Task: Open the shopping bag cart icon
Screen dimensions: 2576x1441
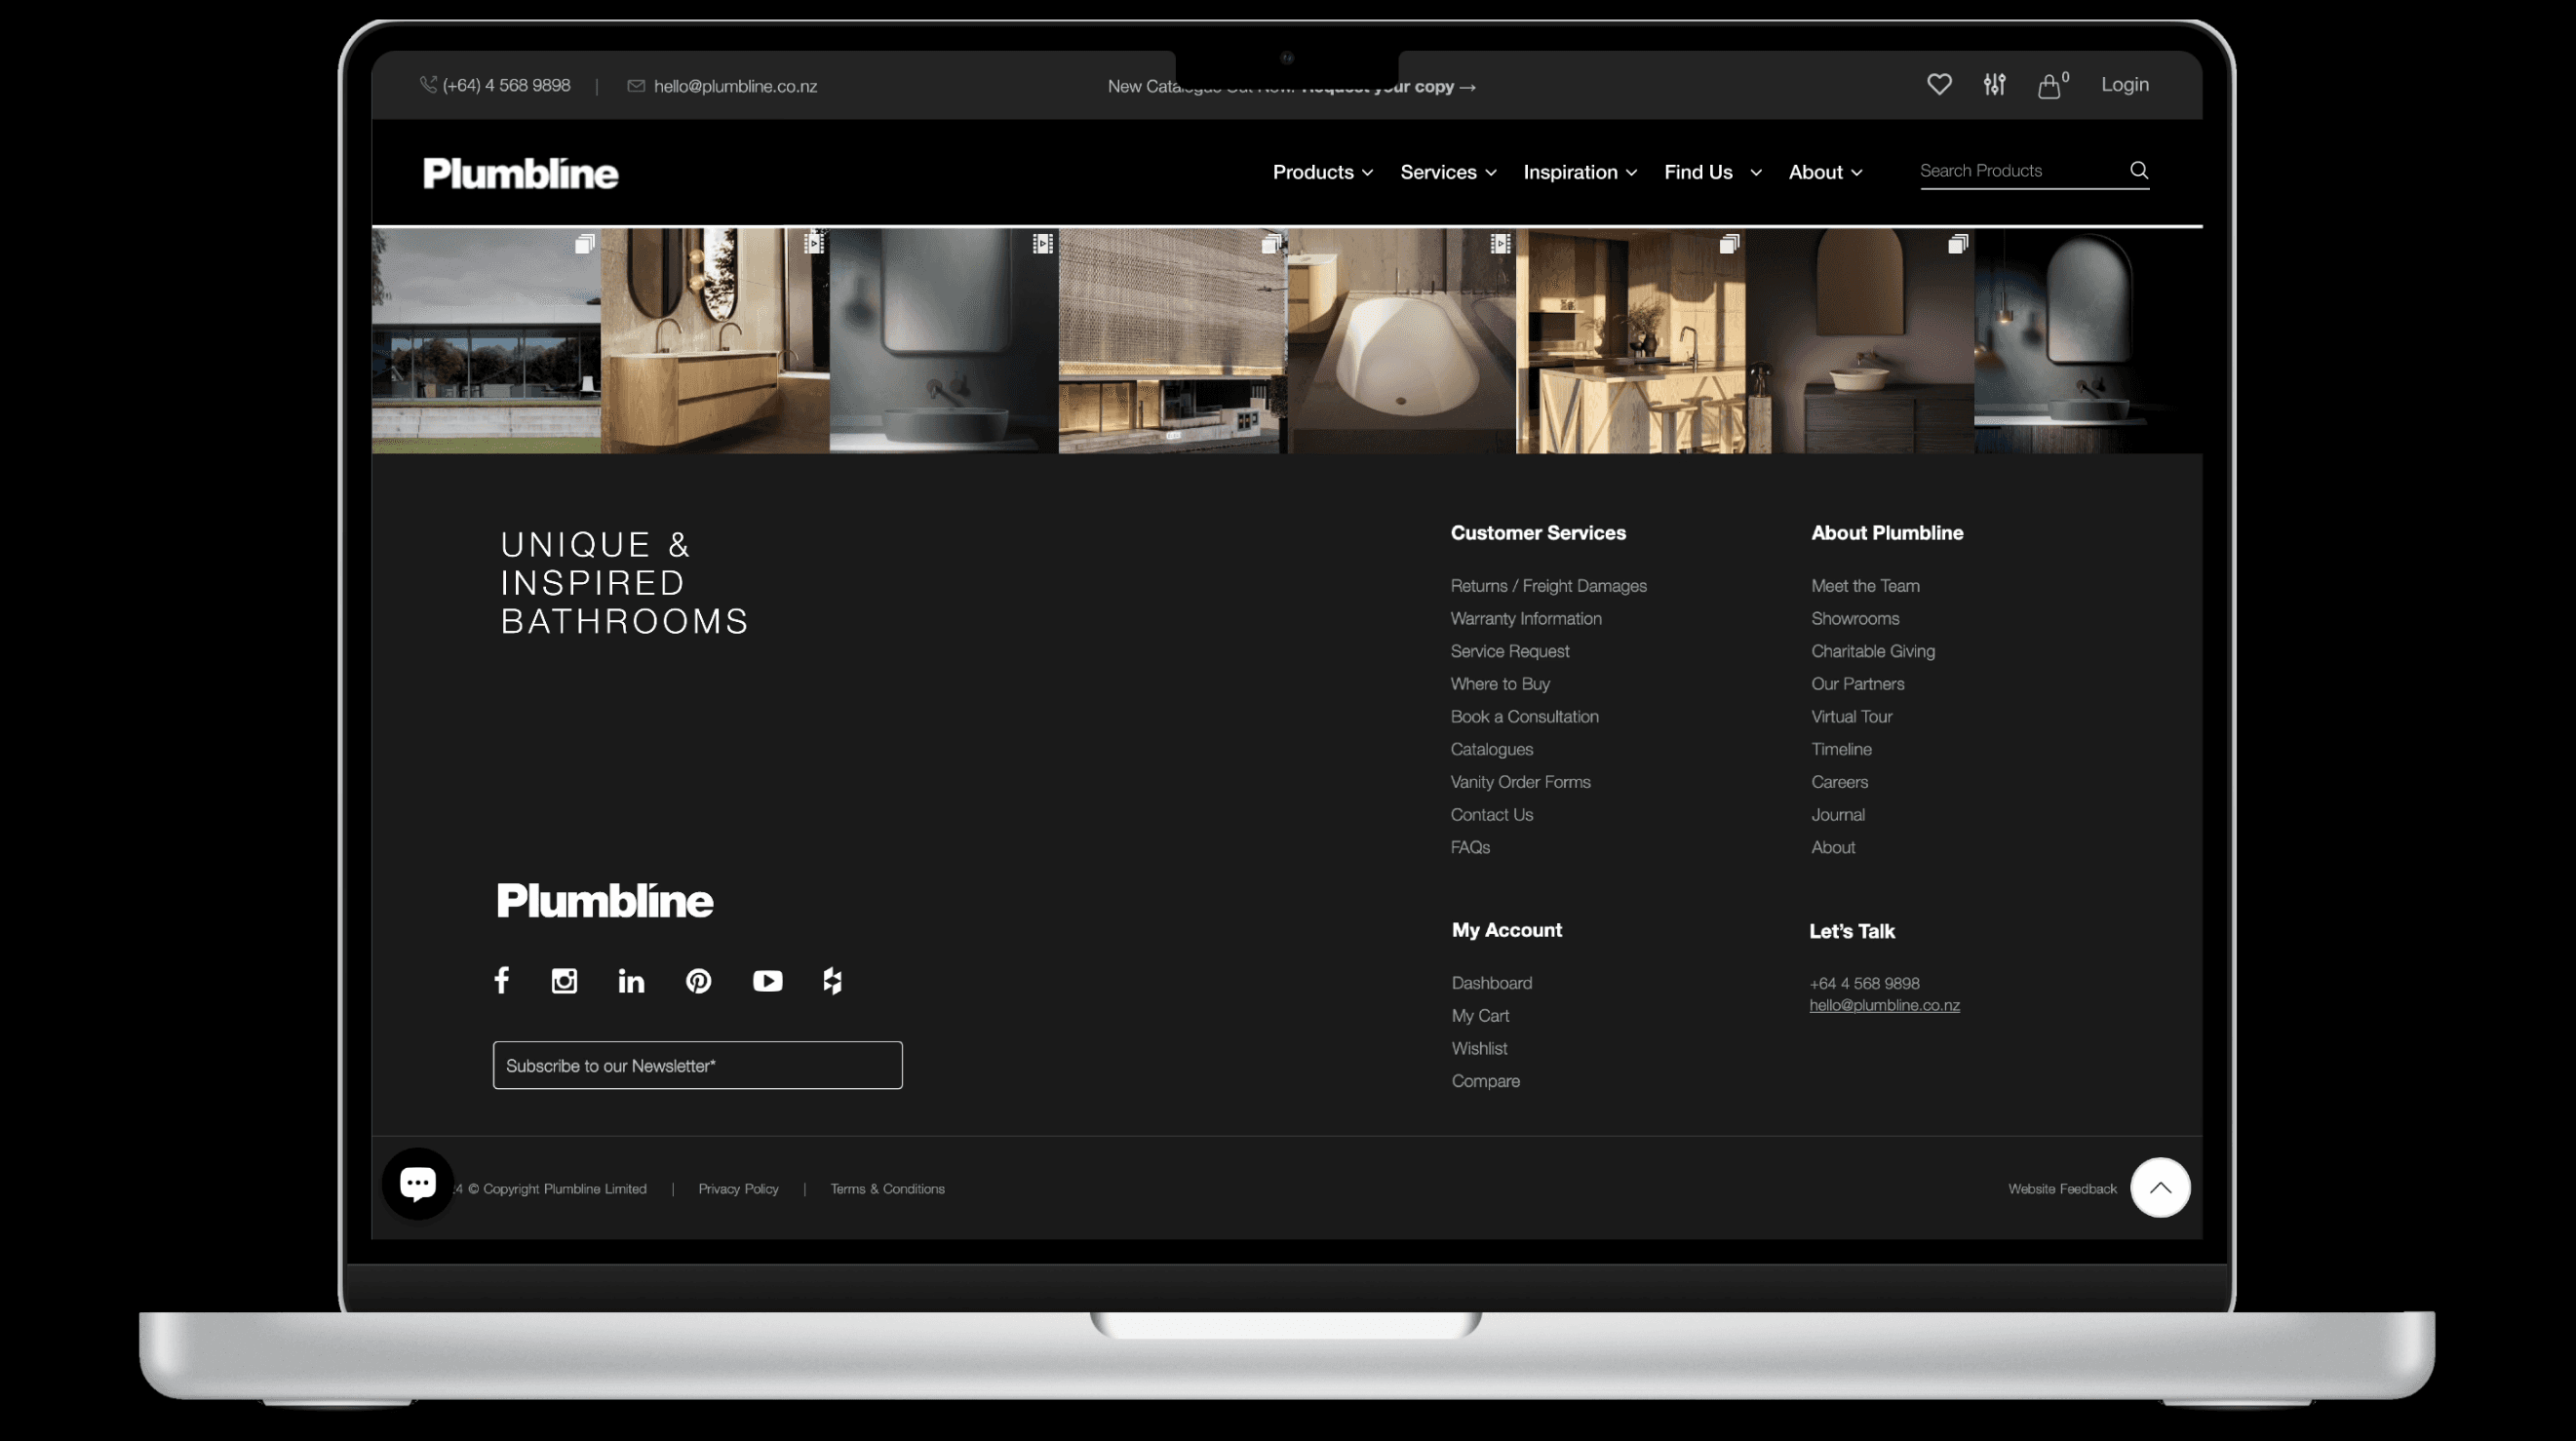Action: pos(2049,86)
